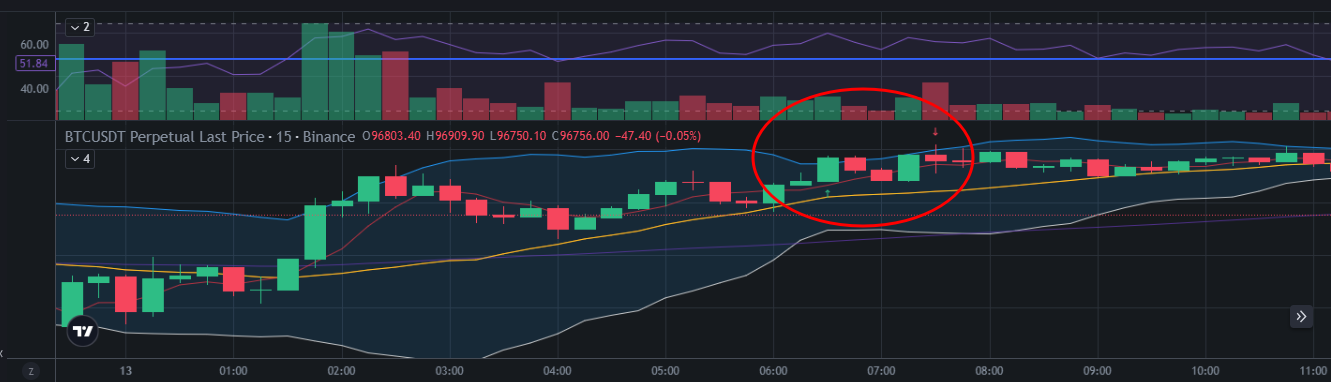Click the 10:00 time axis label

[x=1205, y=370]
